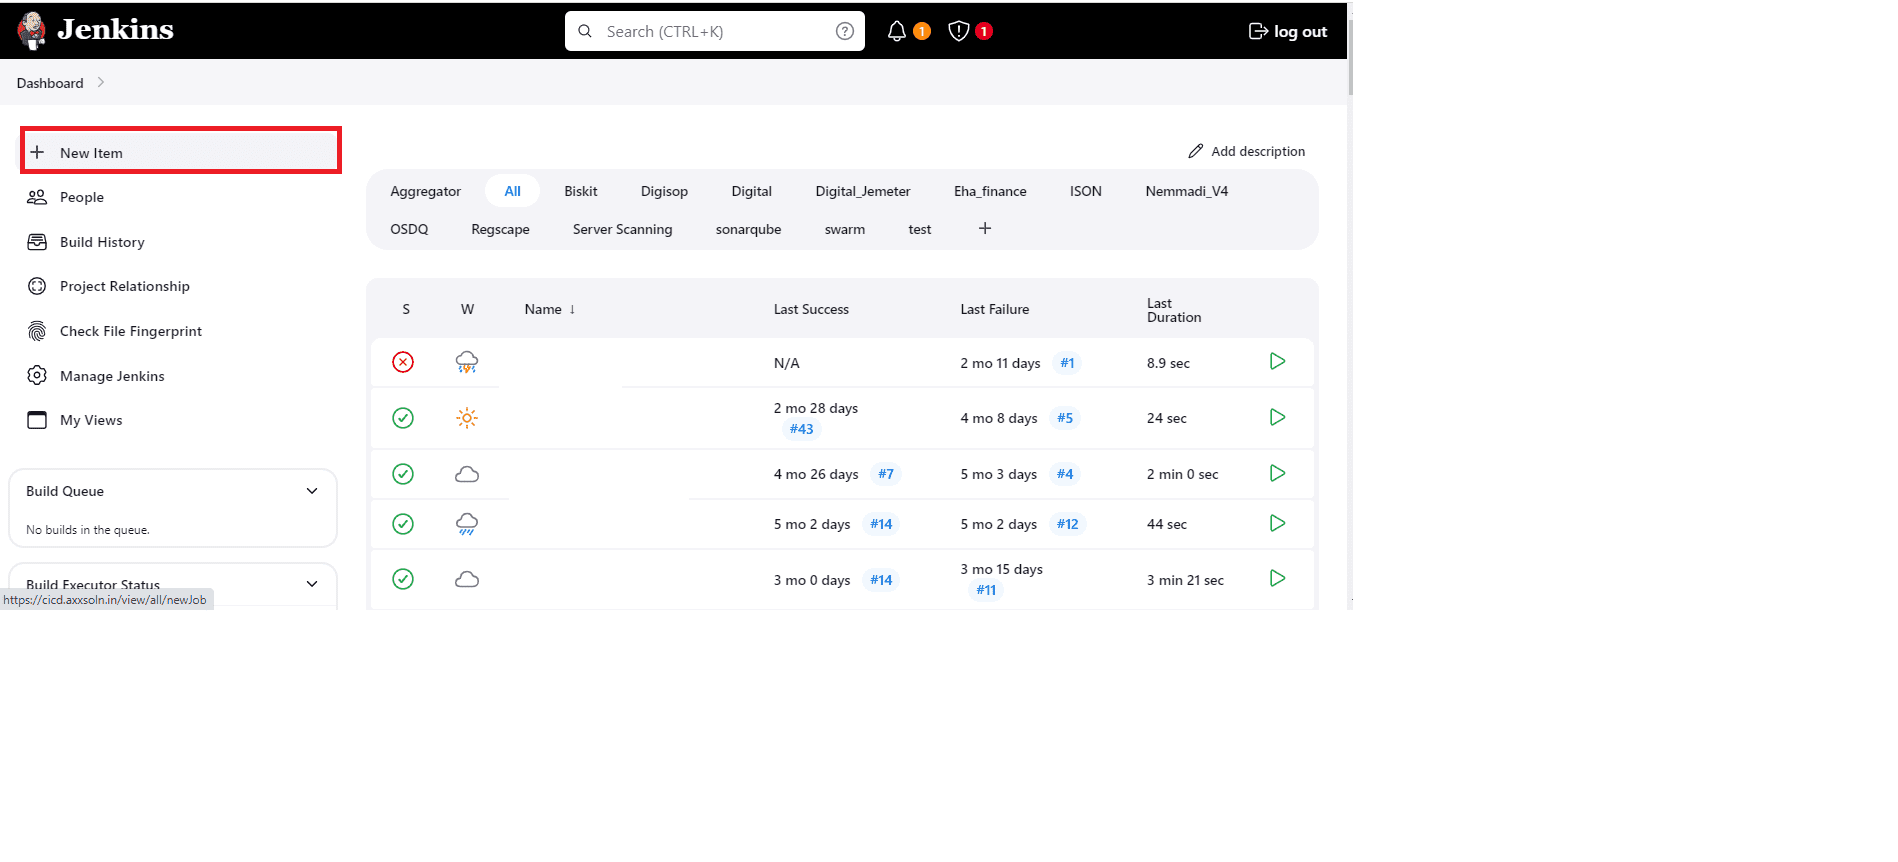This screenshot has height=862, width=1898.
Task: Run build for the first failed job
Action: point(1277,362)
